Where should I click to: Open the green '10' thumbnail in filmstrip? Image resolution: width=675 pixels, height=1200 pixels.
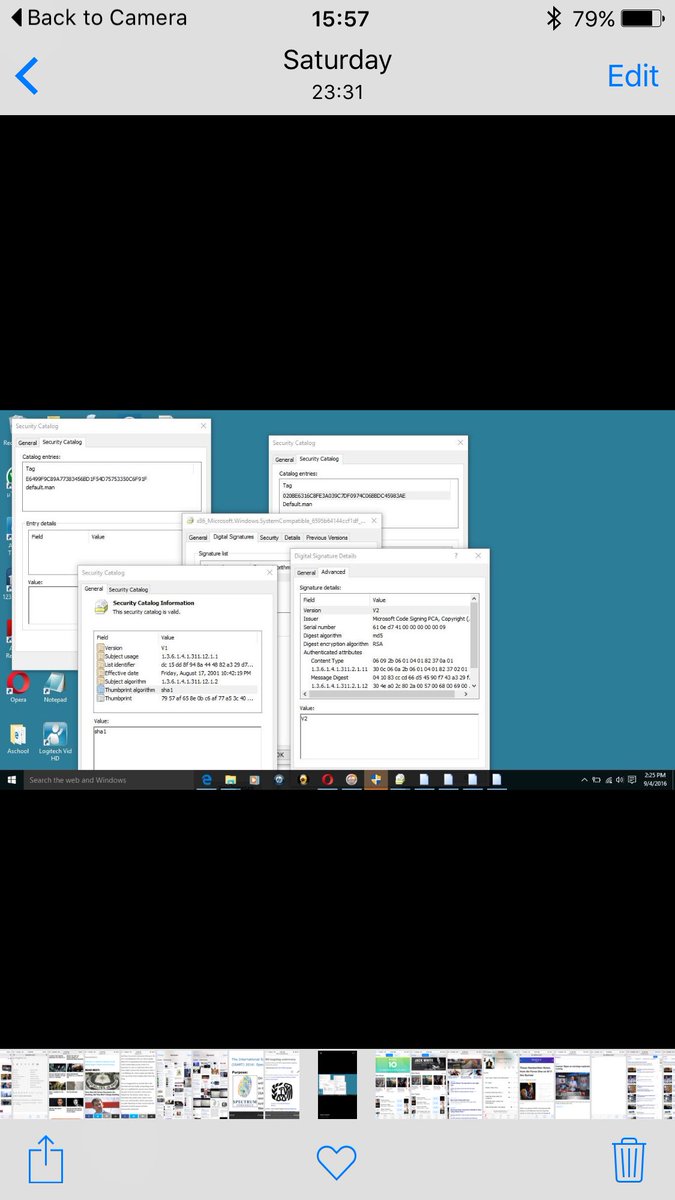[393, 1084]
